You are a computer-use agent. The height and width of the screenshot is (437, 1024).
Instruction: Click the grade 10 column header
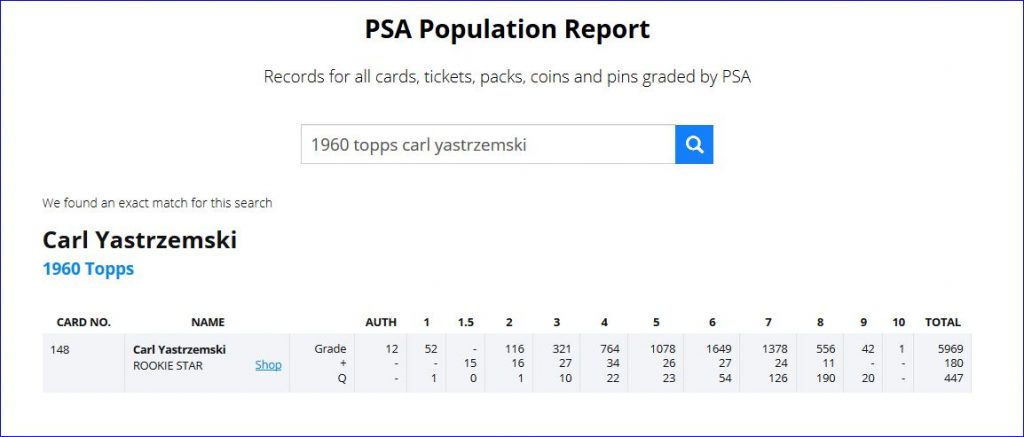[x=898, y=322]
